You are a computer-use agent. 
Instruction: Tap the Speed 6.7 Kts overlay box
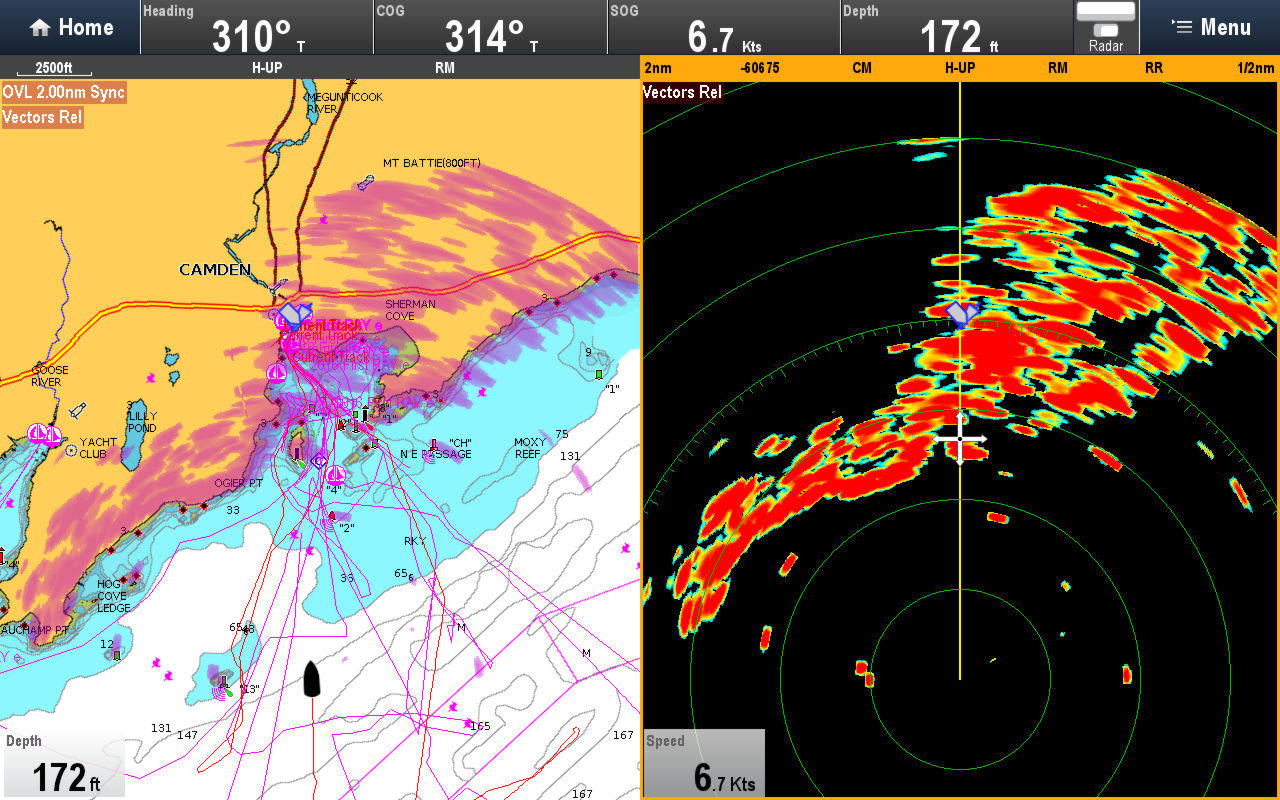[704, 762]
